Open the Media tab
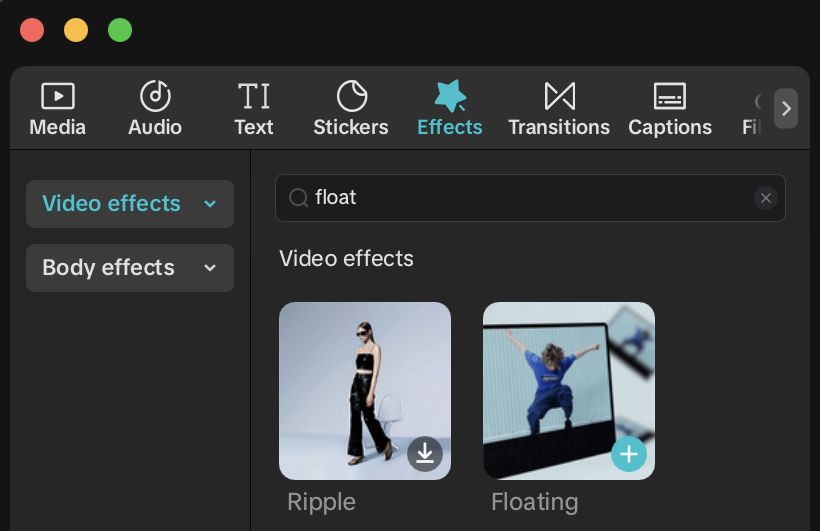The image size is (820, 531). [57, 109]
